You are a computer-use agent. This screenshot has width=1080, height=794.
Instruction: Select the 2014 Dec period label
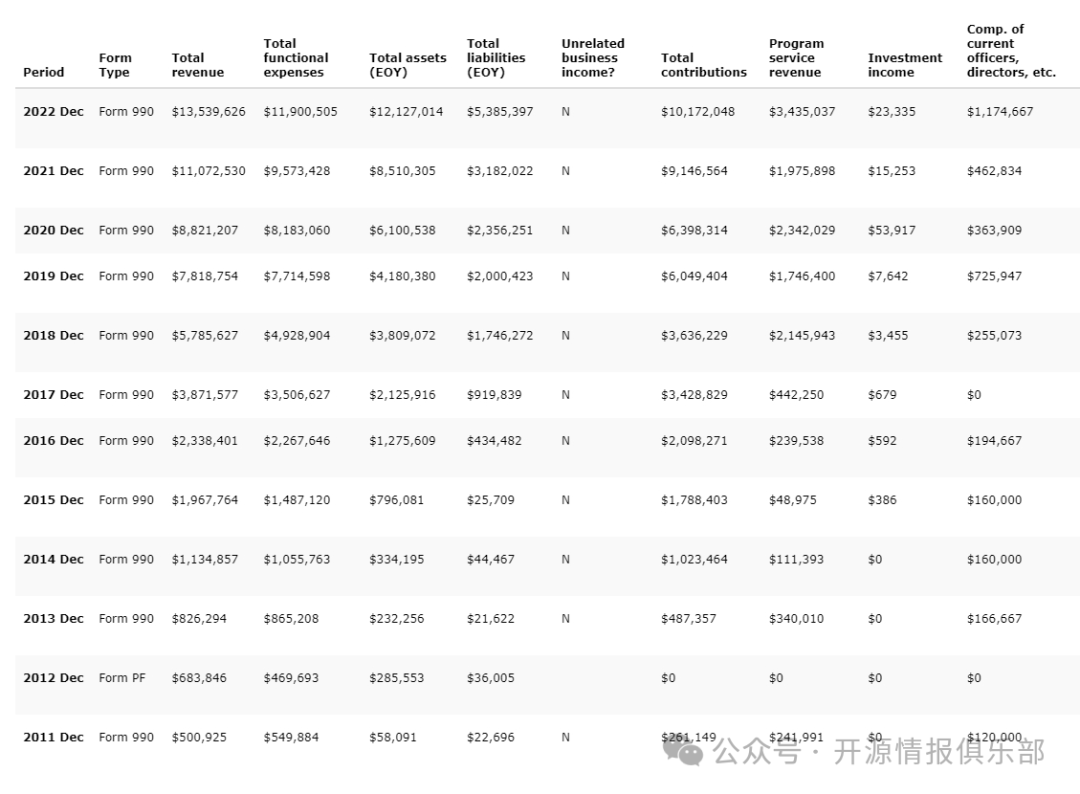(x=53, y=560)
